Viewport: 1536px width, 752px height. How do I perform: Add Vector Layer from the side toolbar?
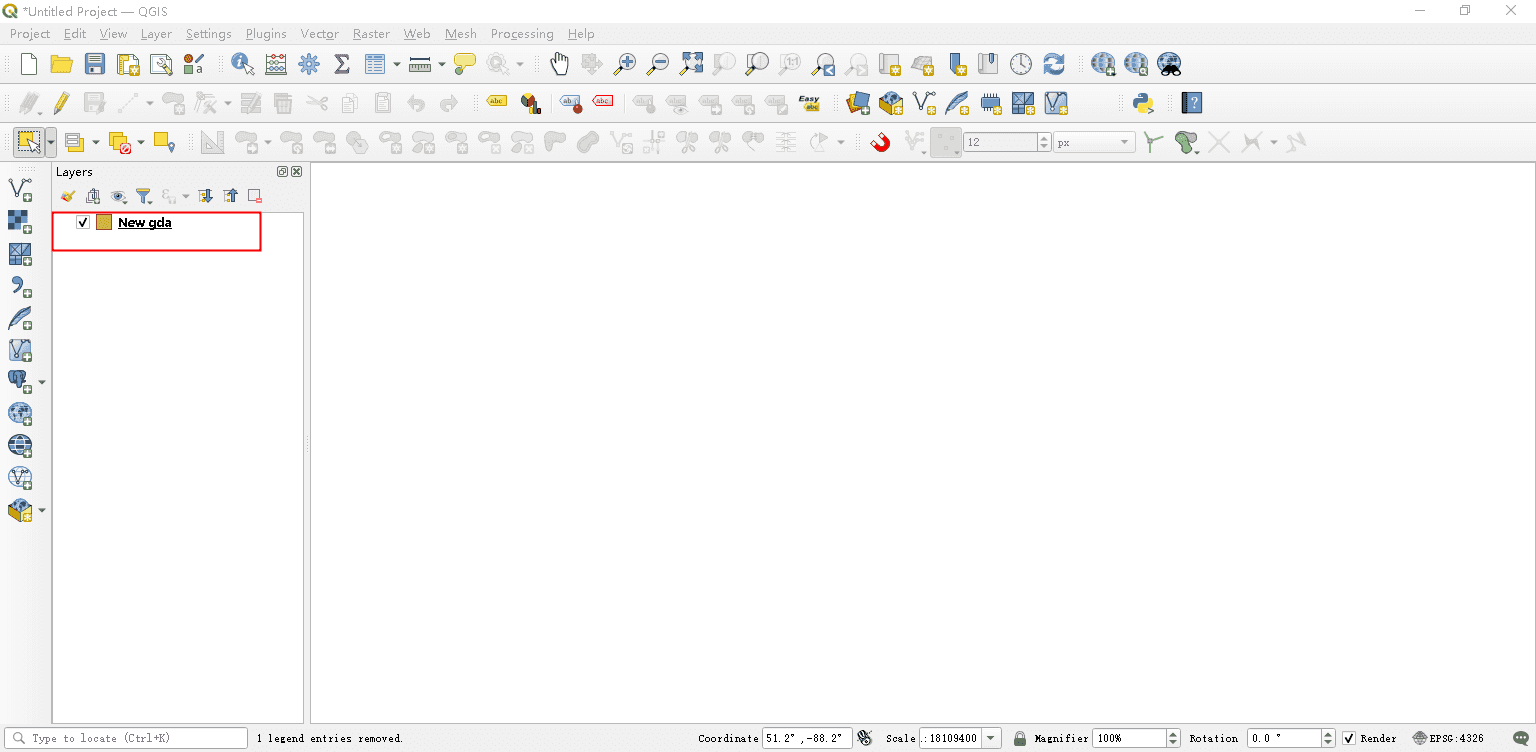20,189
